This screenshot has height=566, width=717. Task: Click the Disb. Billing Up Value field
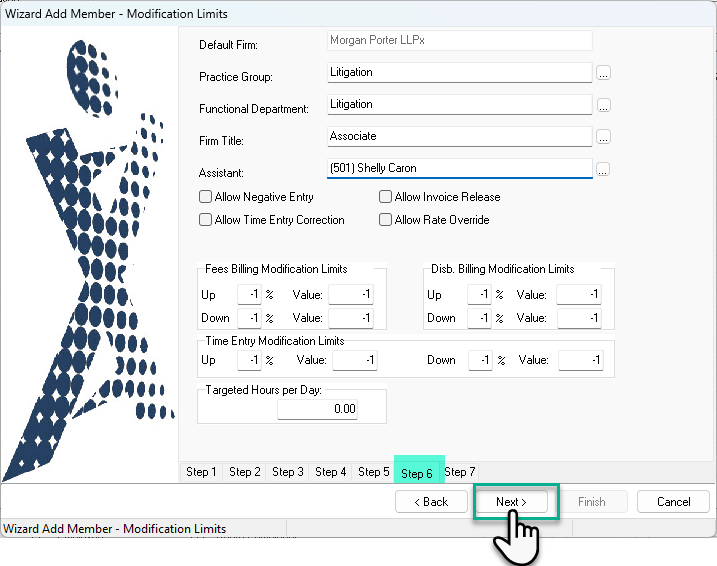coord(579,294)
